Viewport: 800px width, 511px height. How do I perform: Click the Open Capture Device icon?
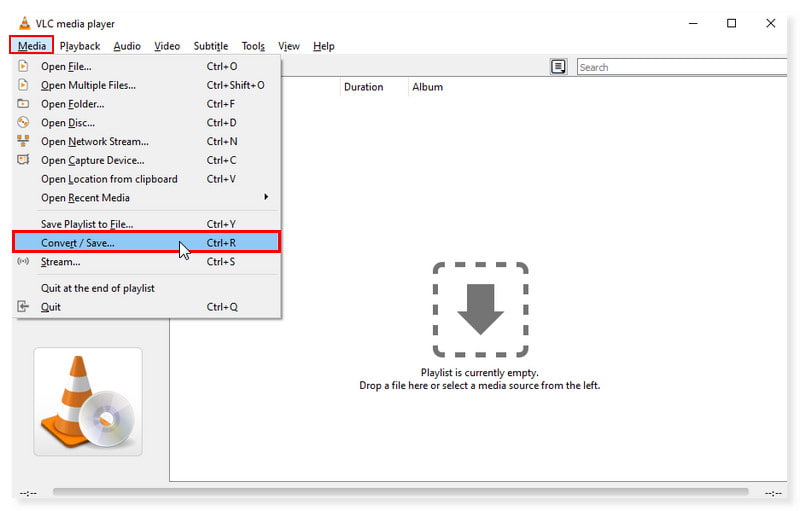[23, 160]
